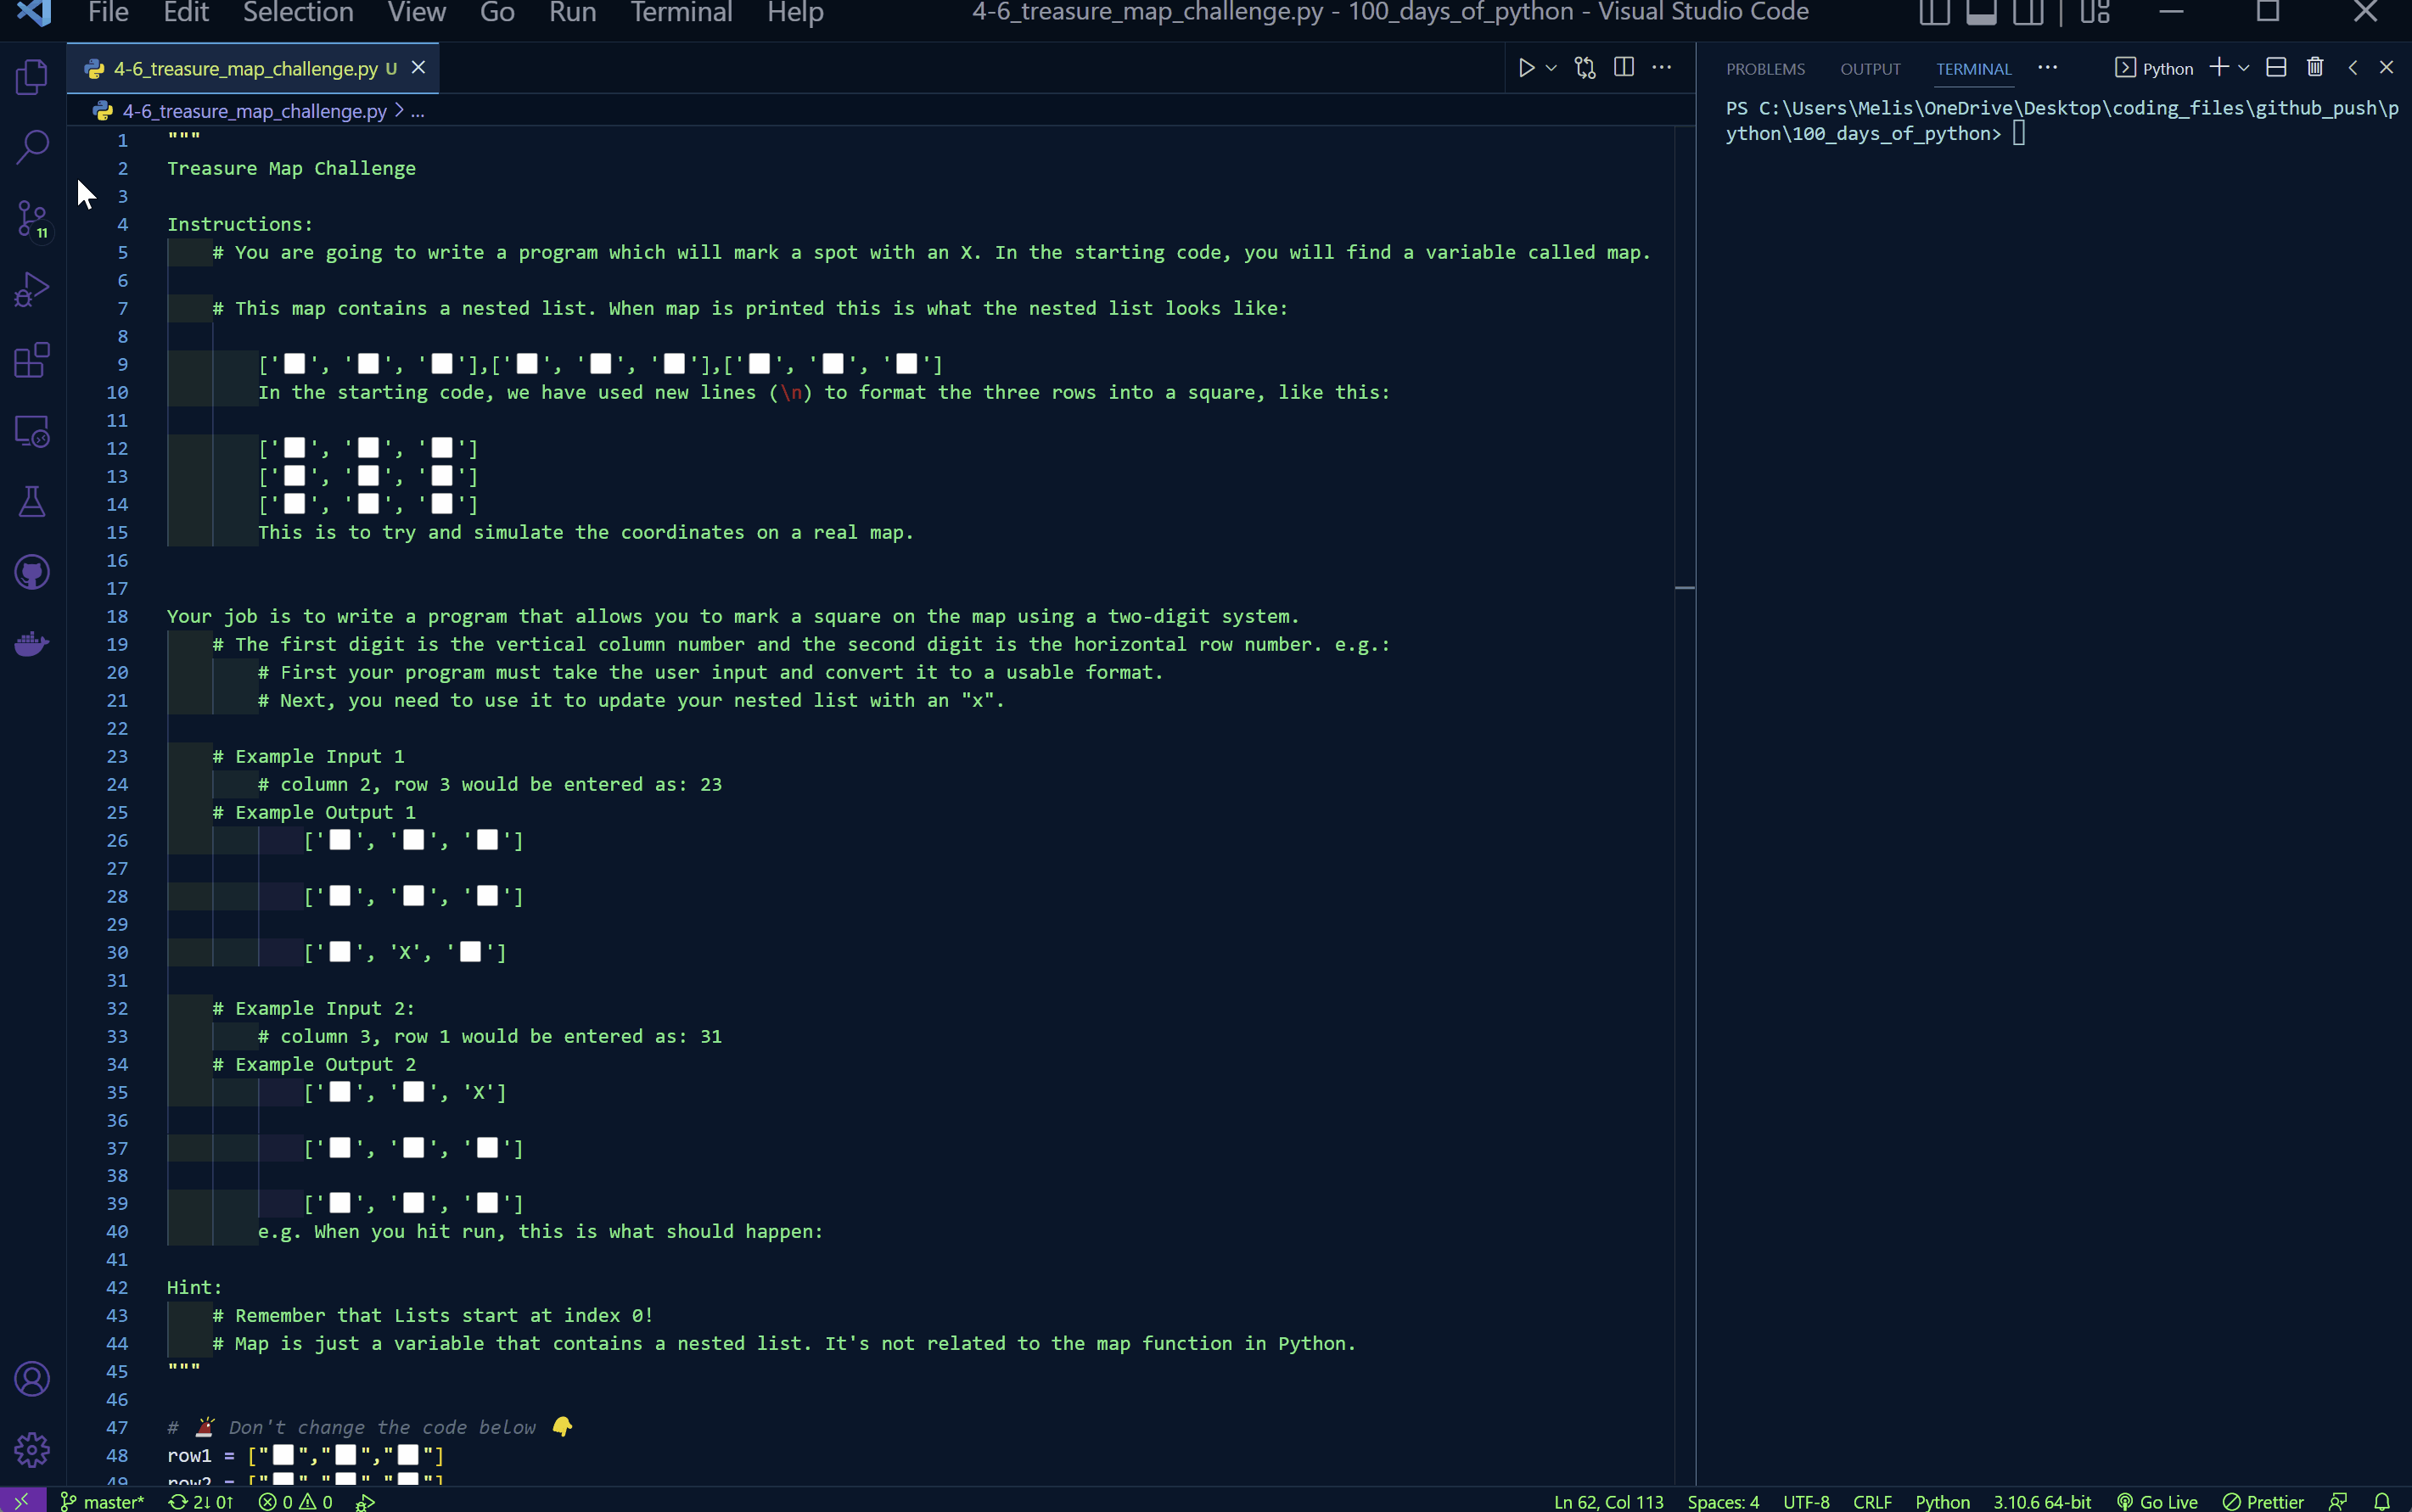Open the GitHub view in activity bar
Image resolution: width=2412 pixels, height=1512 pixels.
click(32, 573)
